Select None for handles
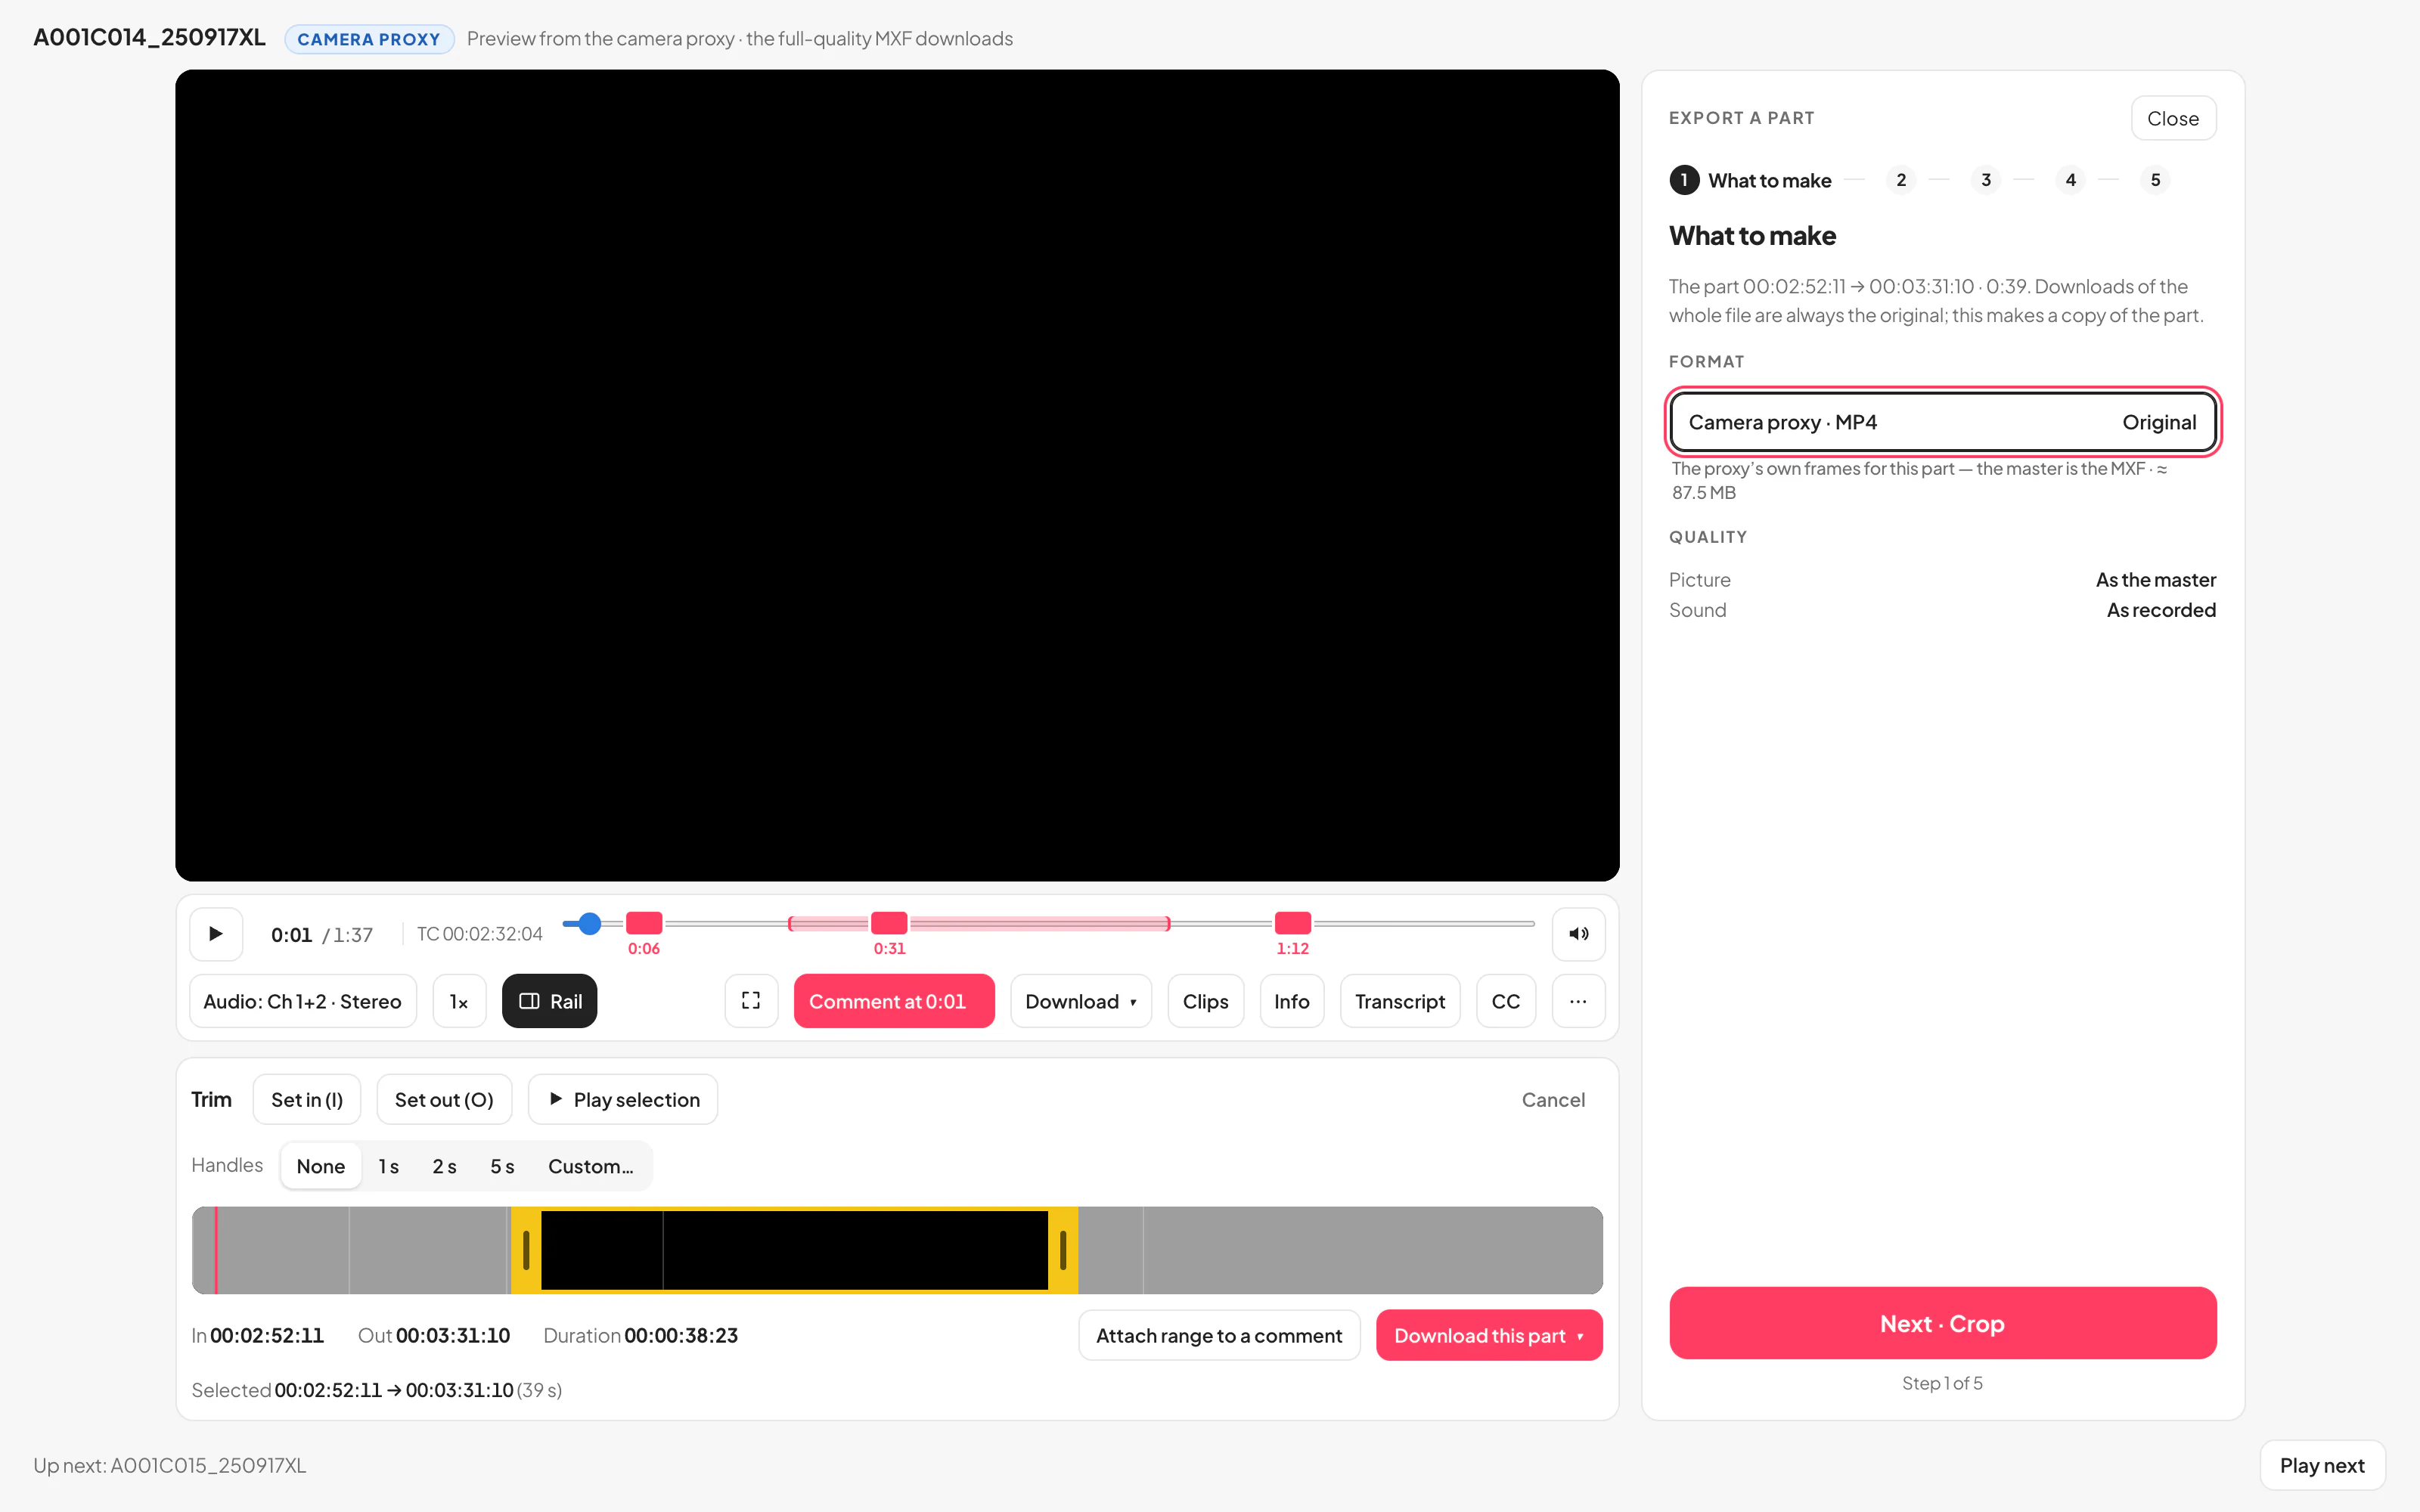 321,1166
